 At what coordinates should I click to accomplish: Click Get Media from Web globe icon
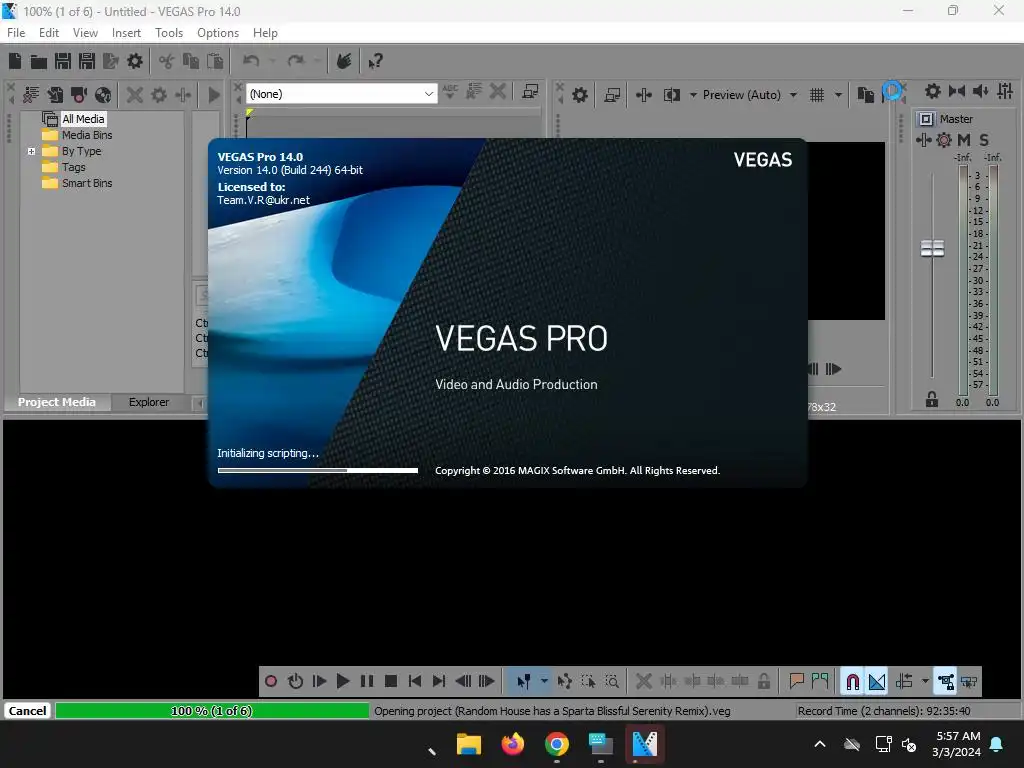click(103, 95)
